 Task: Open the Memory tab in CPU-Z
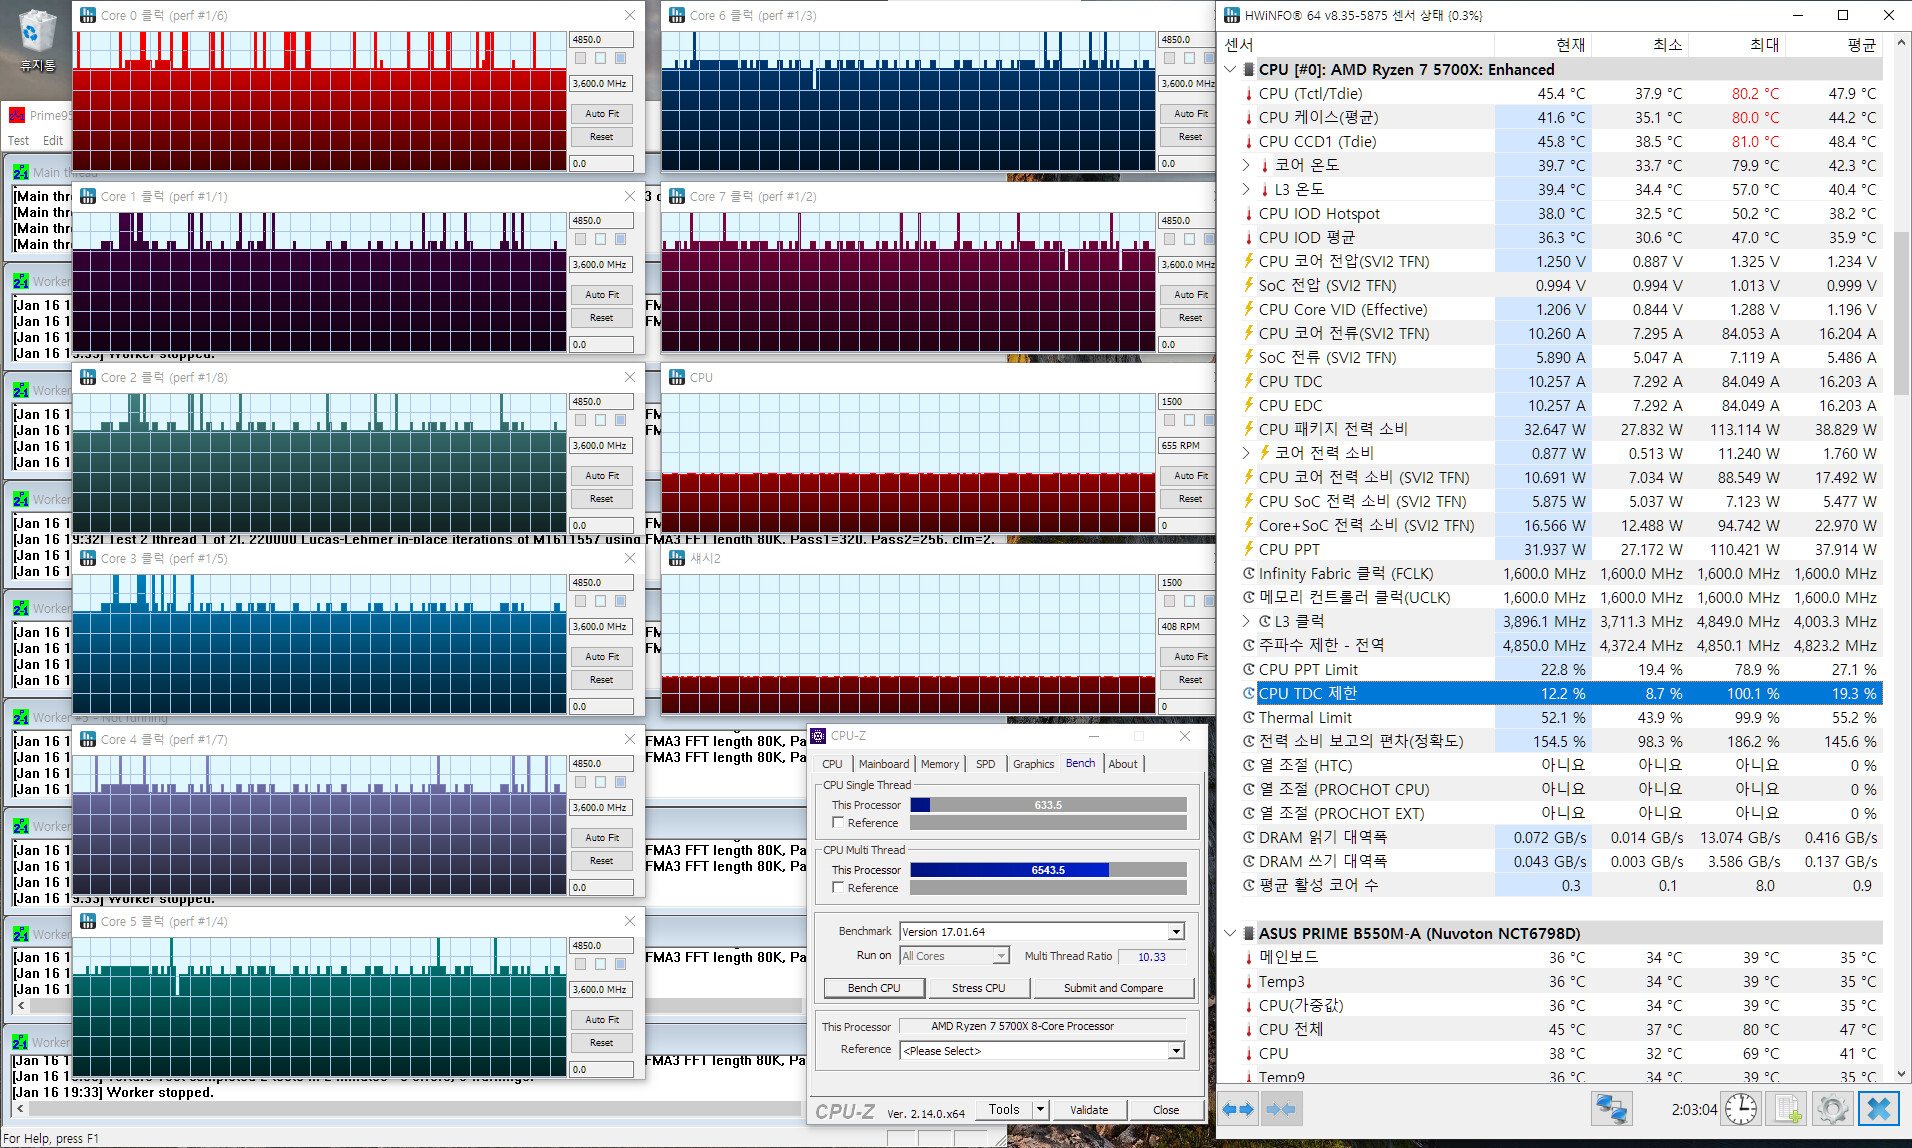(x=939, y=764)
